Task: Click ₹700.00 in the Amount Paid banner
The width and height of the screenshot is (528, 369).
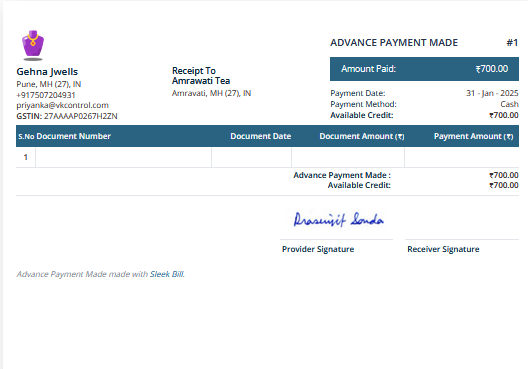Action: (x=492, y=69)
